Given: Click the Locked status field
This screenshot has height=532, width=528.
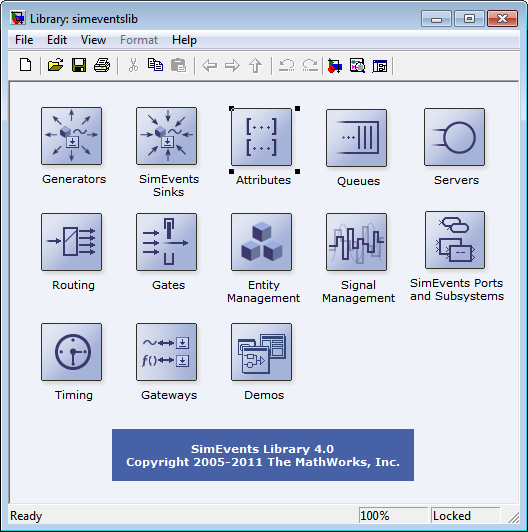Looking at the screenshot, I should tap(465, 516).
